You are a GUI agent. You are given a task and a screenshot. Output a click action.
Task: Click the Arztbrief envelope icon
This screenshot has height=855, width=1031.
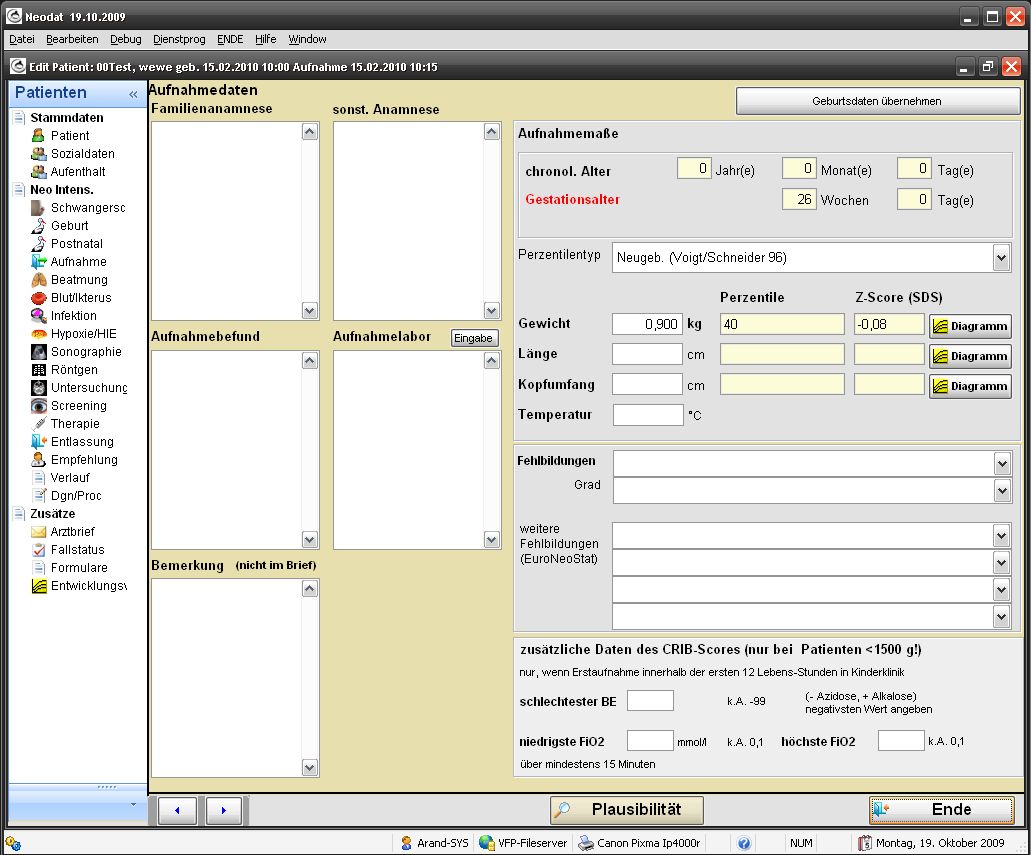(39, 532)
